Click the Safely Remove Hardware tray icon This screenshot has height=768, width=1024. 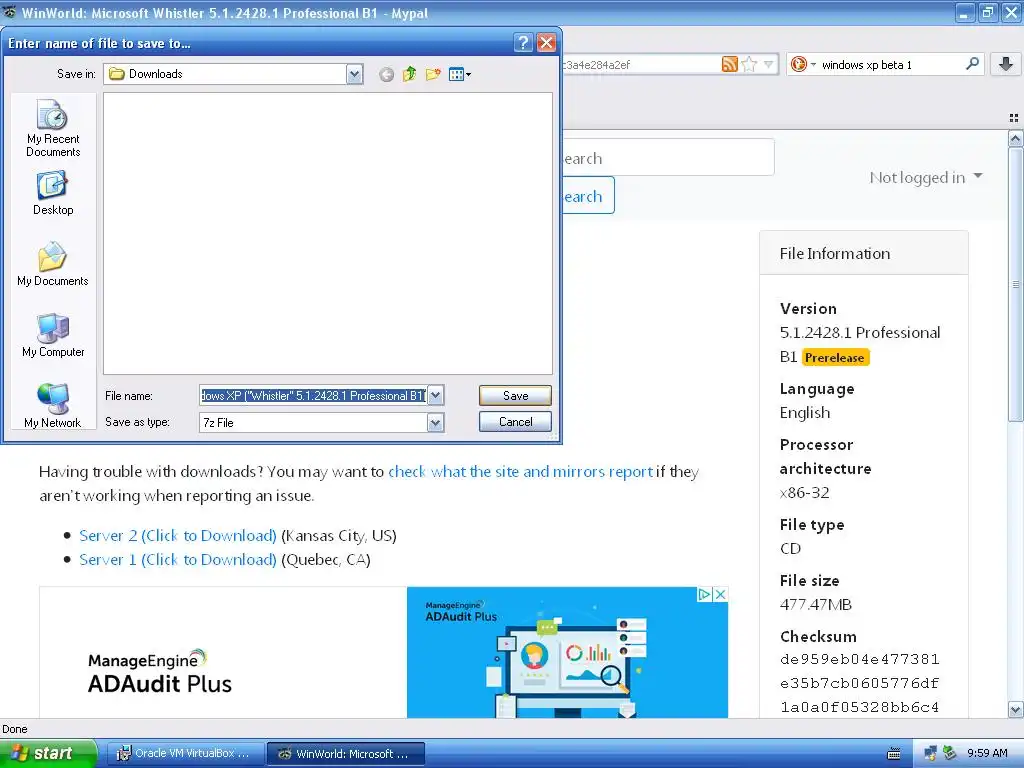(x=950, y=754)
